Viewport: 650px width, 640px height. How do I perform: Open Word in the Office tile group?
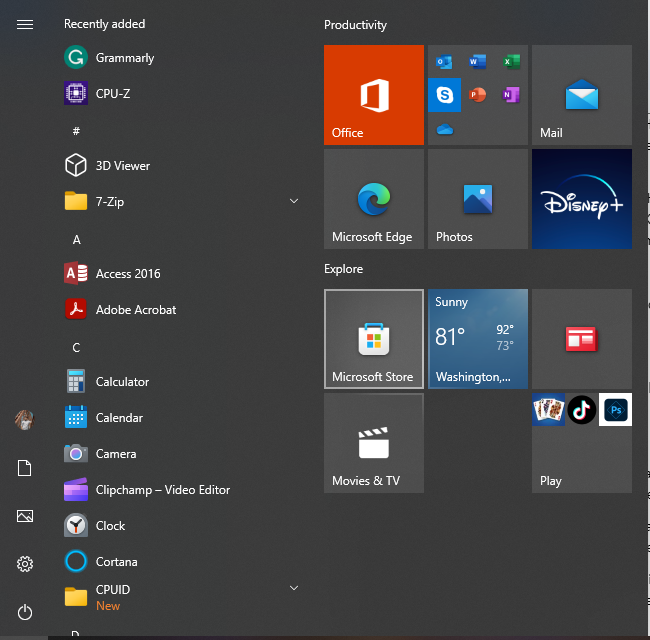(478, 62)
